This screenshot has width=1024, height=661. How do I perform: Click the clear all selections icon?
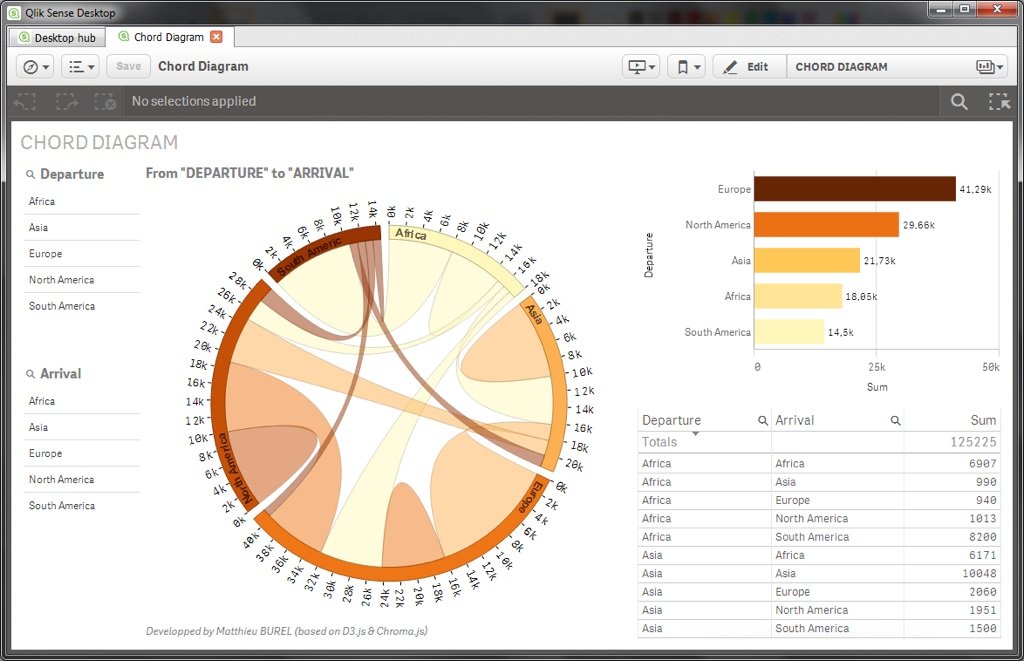[105, 101]
